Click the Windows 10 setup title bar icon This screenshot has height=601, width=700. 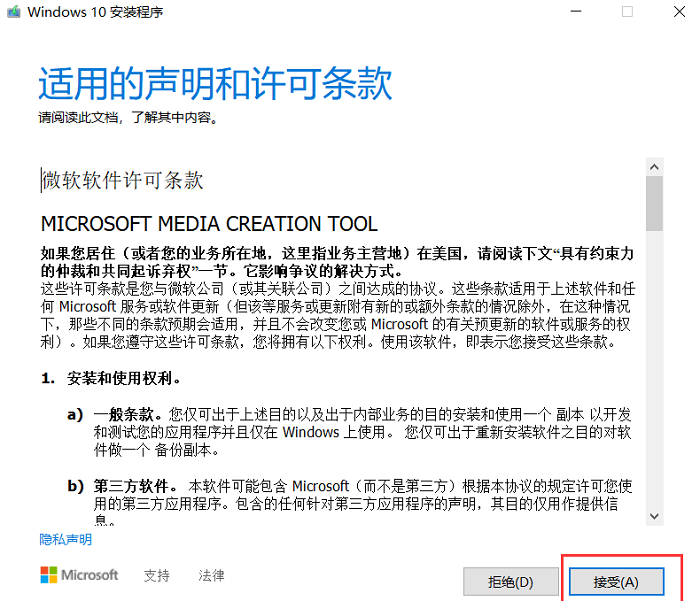[14, 12]
